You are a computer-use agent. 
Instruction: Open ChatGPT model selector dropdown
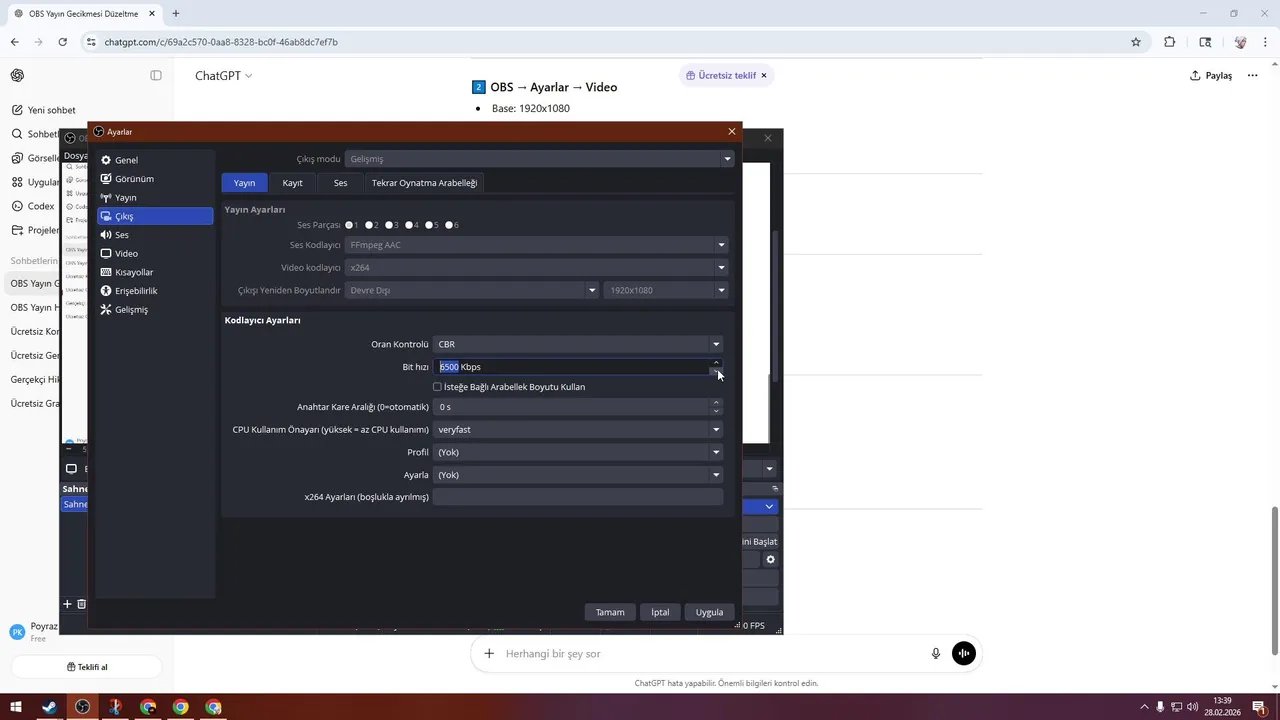pos(223,76)
